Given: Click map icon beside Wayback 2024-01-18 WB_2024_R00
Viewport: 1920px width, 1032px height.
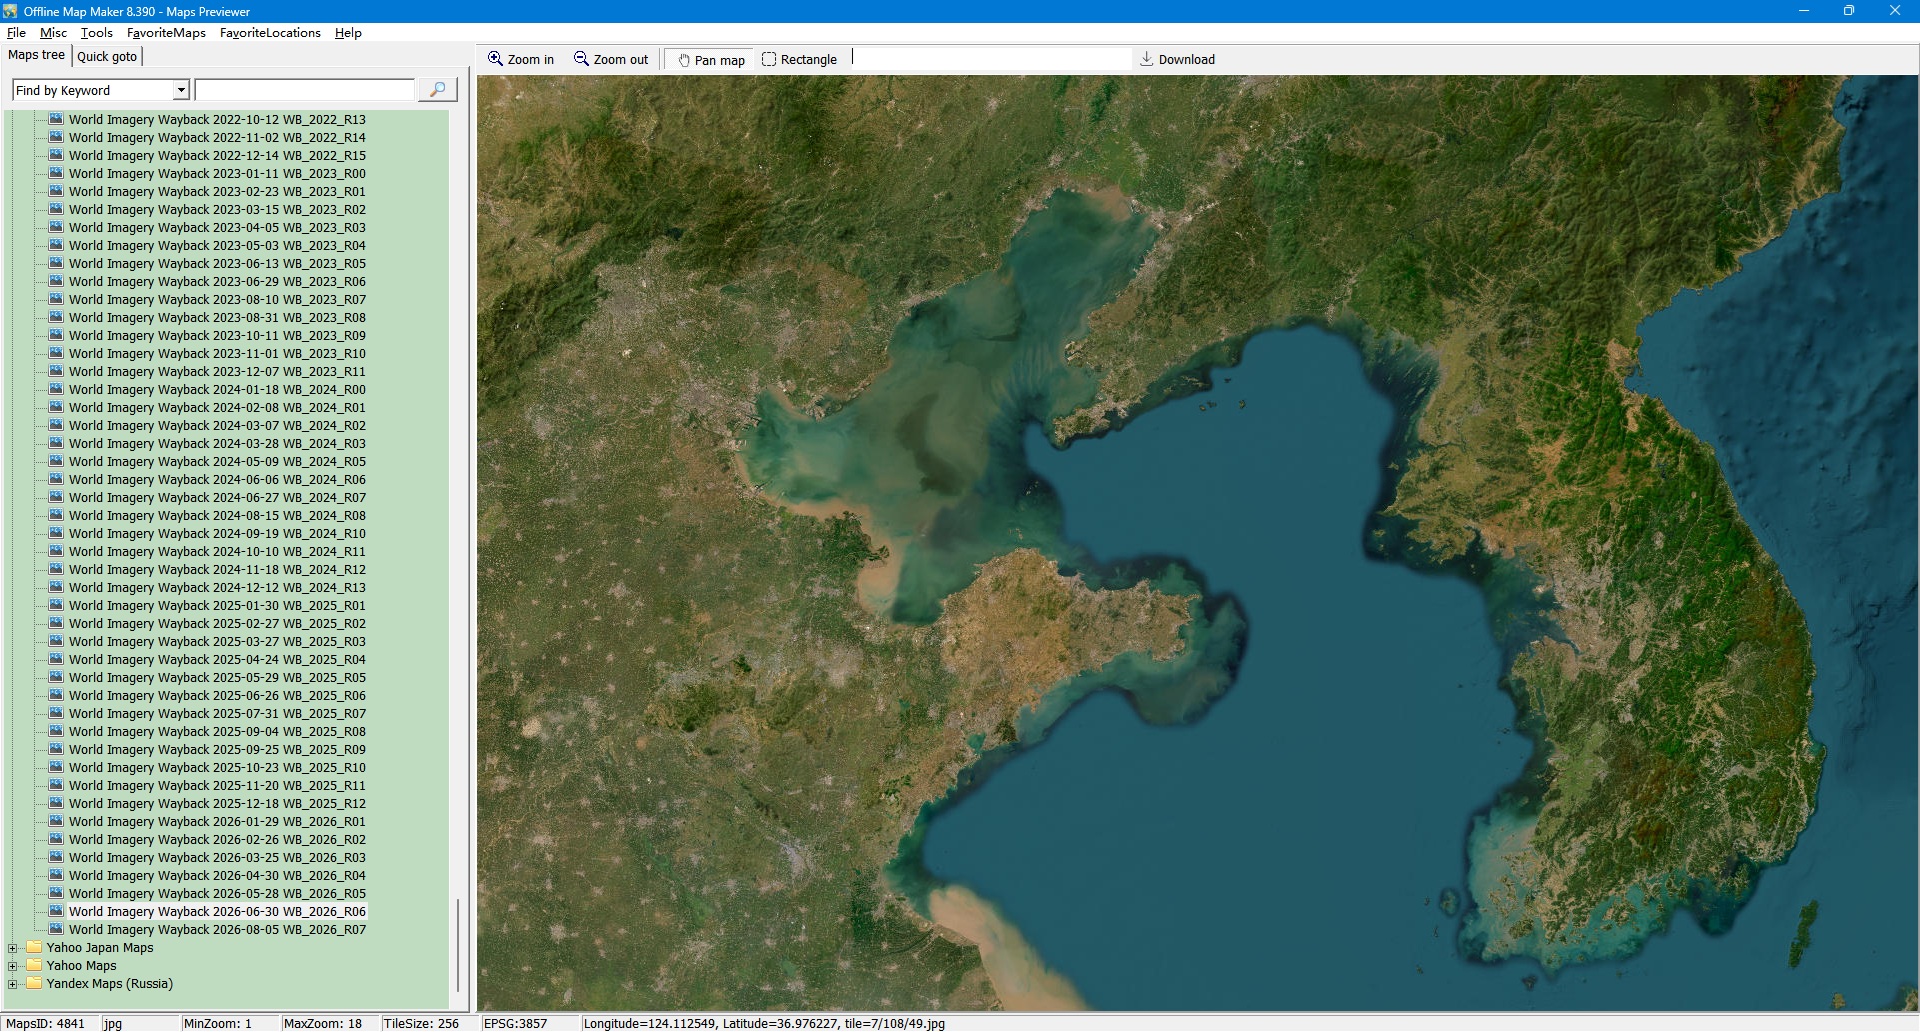Looking at the screenshot, I should click(56, 389).
